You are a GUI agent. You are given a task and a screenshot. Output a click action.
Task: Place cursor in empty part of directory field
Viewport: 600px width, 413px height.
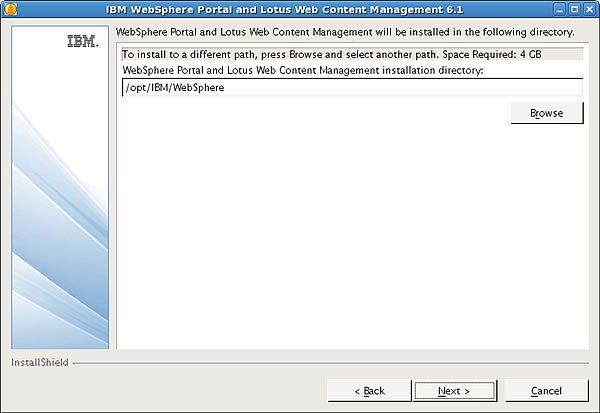click(x=402, y=88)
